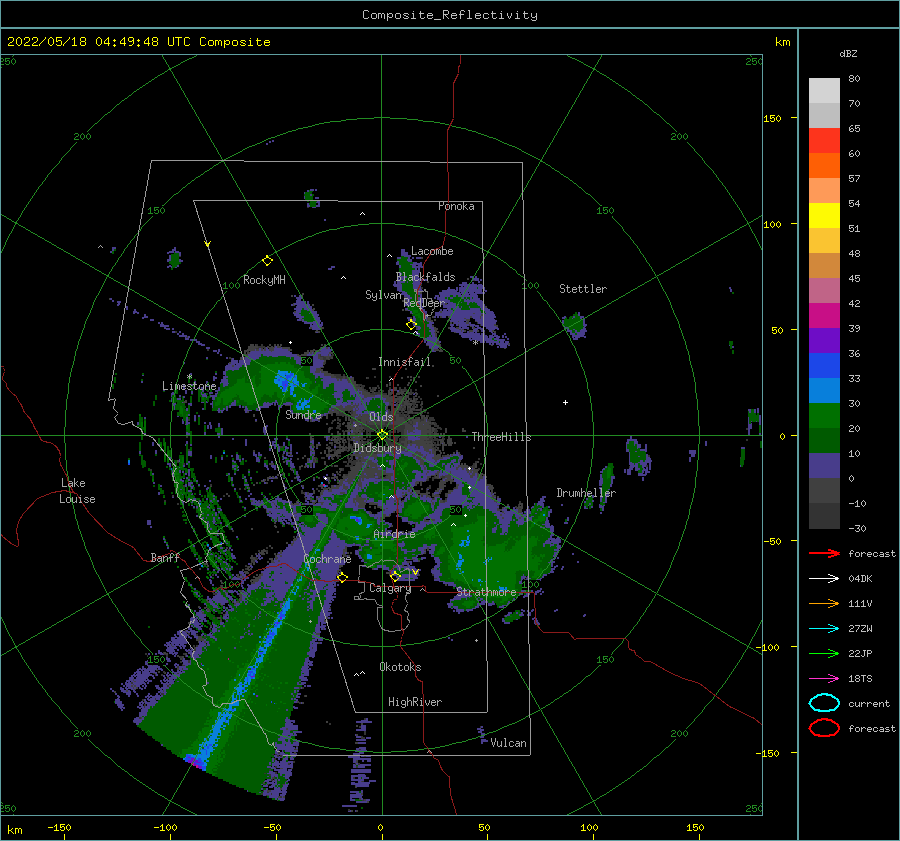Click the Strathmore city label
Screen dimensions: 900x841
click(x=486, y=592)
